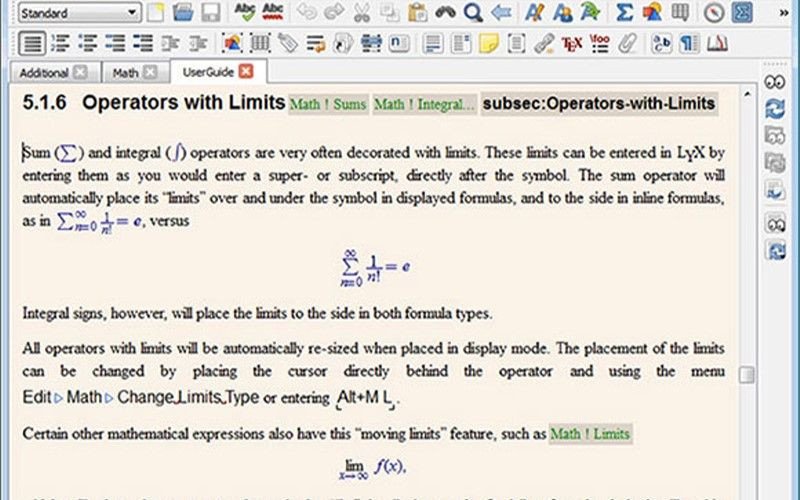Insert a yellow note icon
This screenshot has height=500, width=800.
pyautogui.click(x=488, y=44)
